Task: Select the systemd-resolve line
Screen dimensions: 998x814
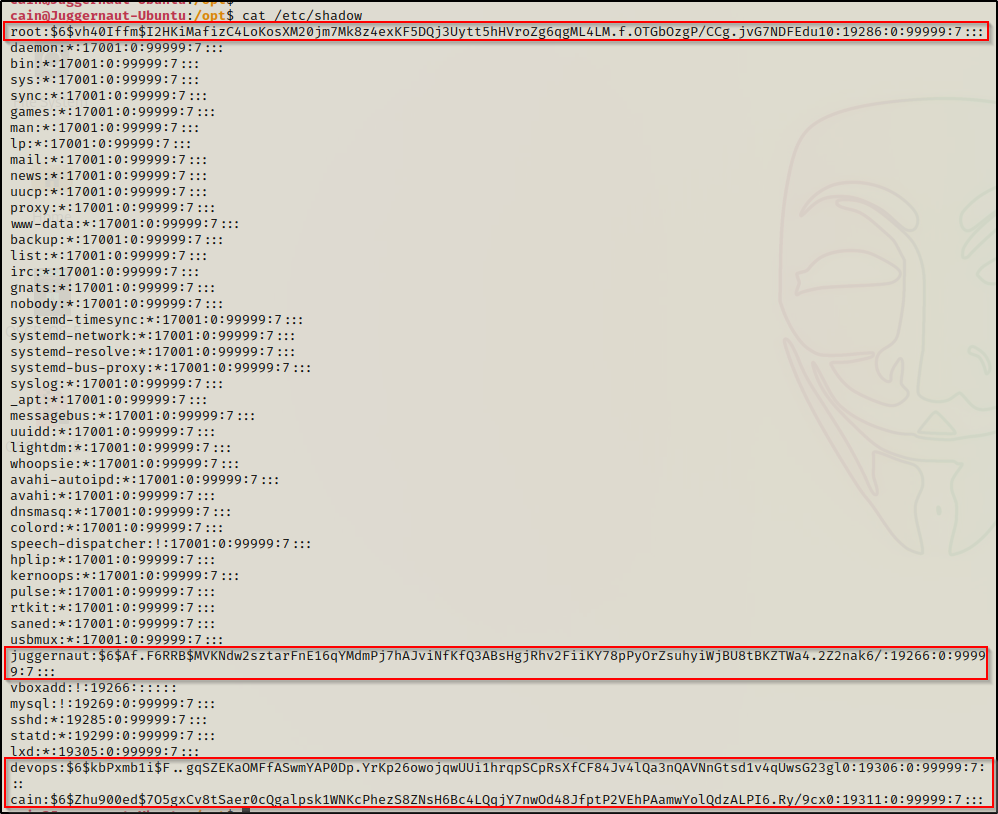Action: point(153,351)
